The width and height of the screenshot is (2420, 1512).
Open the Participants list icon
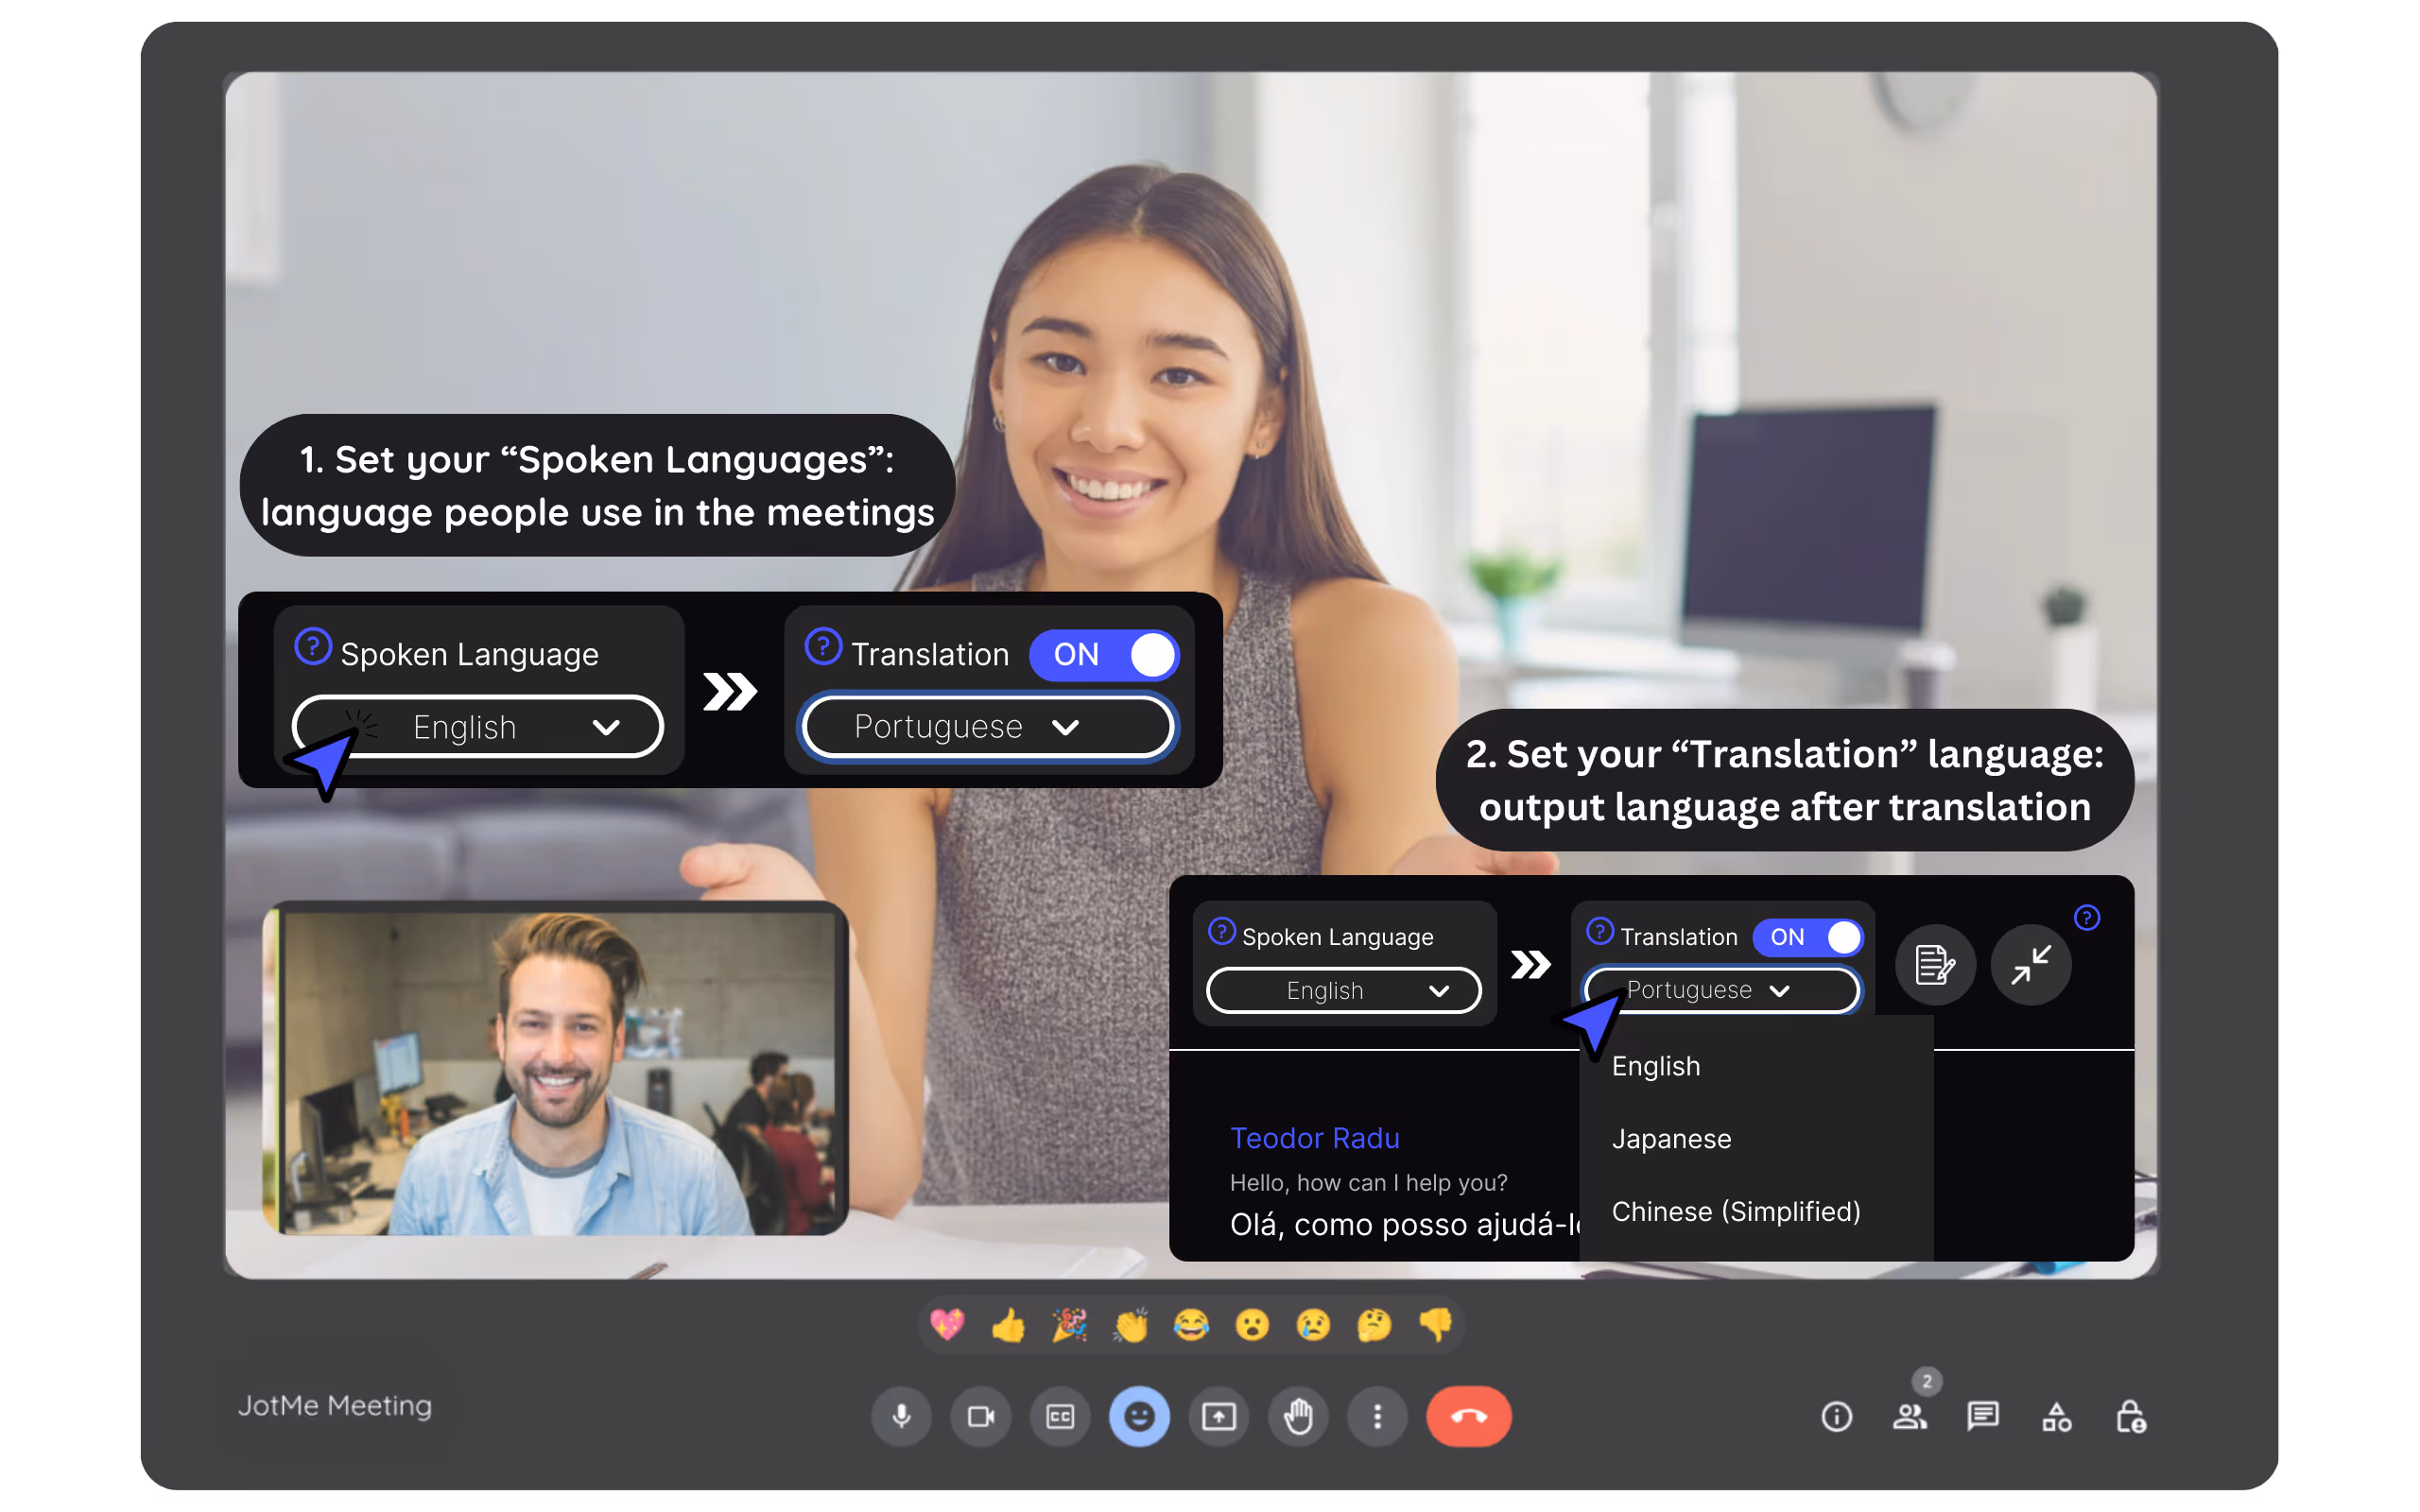(x=1909, y=1416)
